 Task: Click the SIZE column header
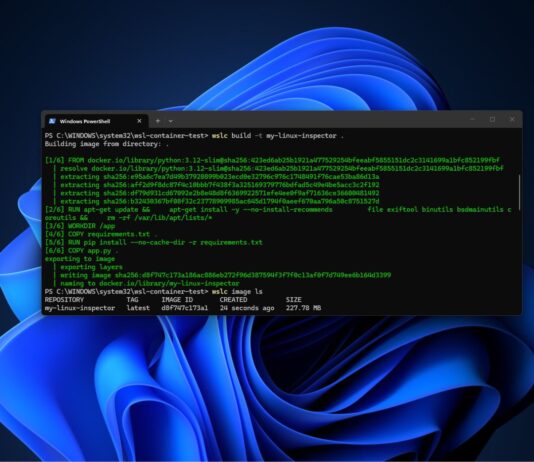[x=294, y=300]
